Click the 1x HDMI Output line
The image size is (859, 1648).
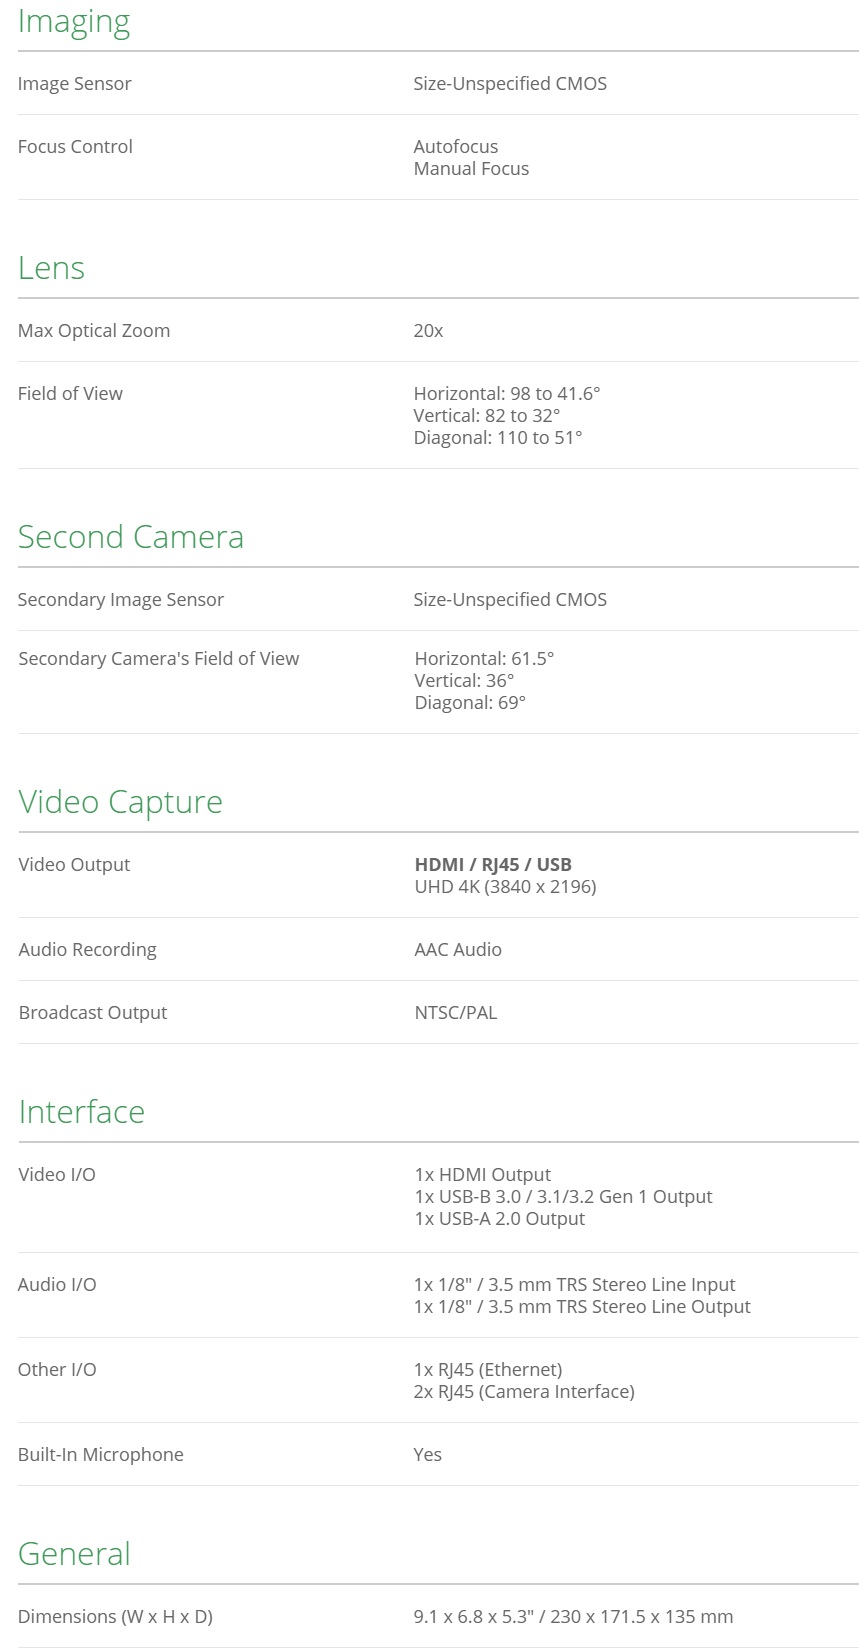(x=482, y=1175)
